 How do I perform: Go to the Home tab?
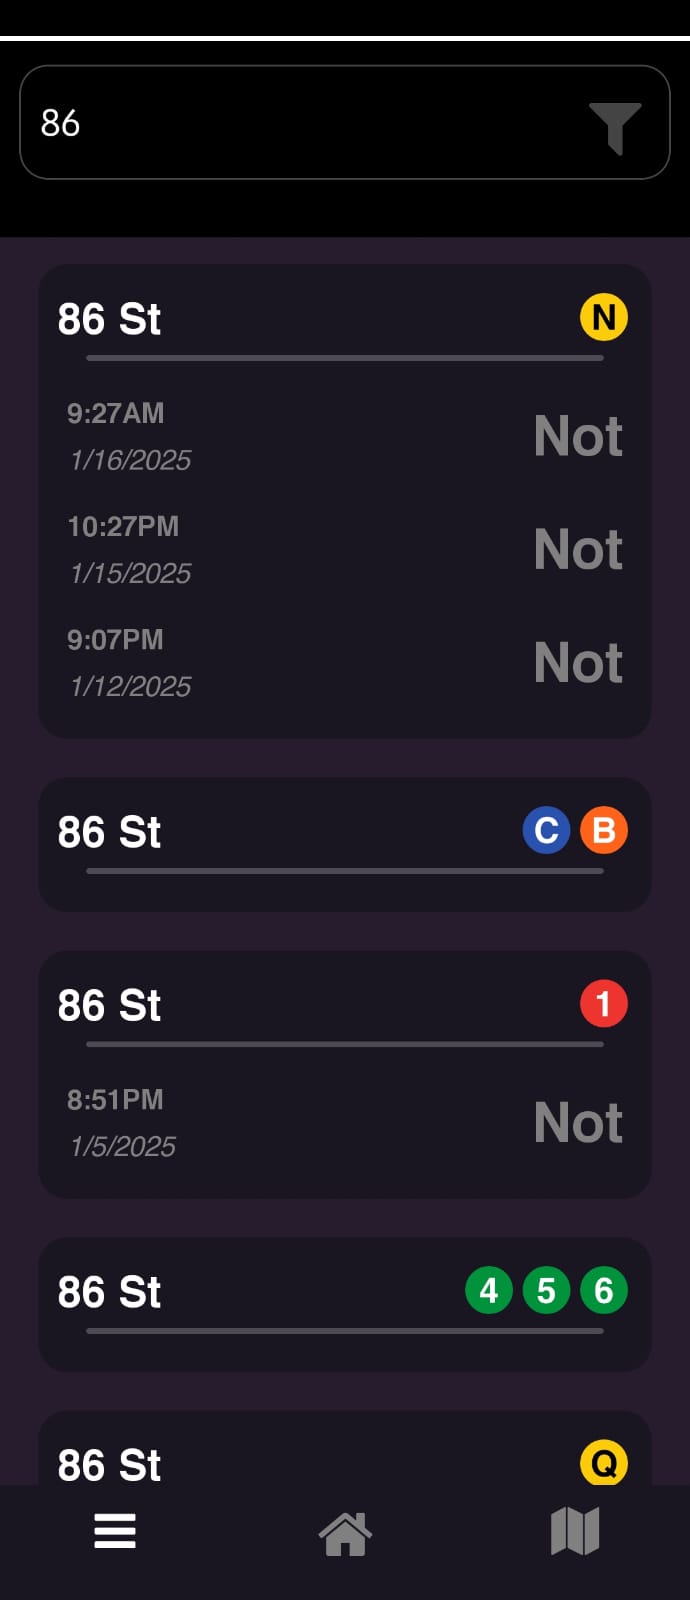coord(345,1533)
